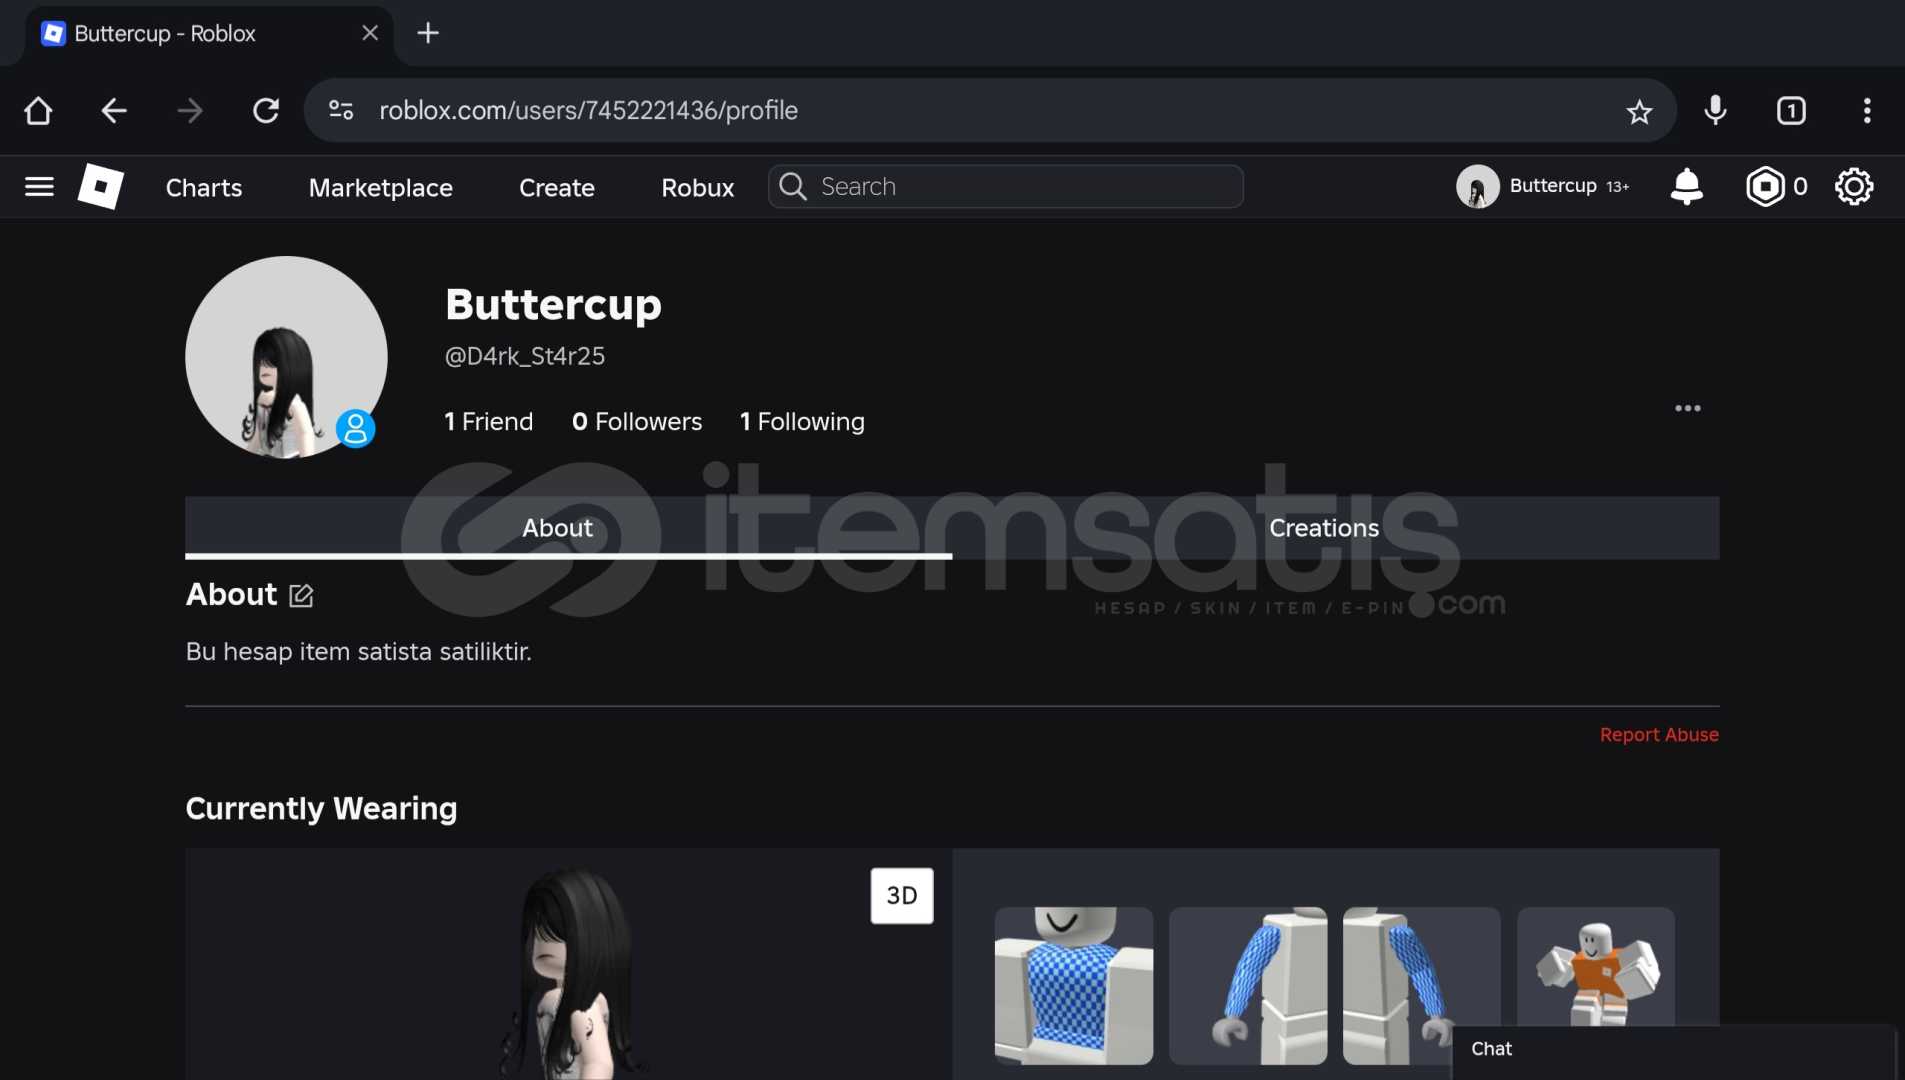The width and height of the screenshot is (1905, 1080).
Task: Open Robux balance icon
Action: (x=1765, y=187)
